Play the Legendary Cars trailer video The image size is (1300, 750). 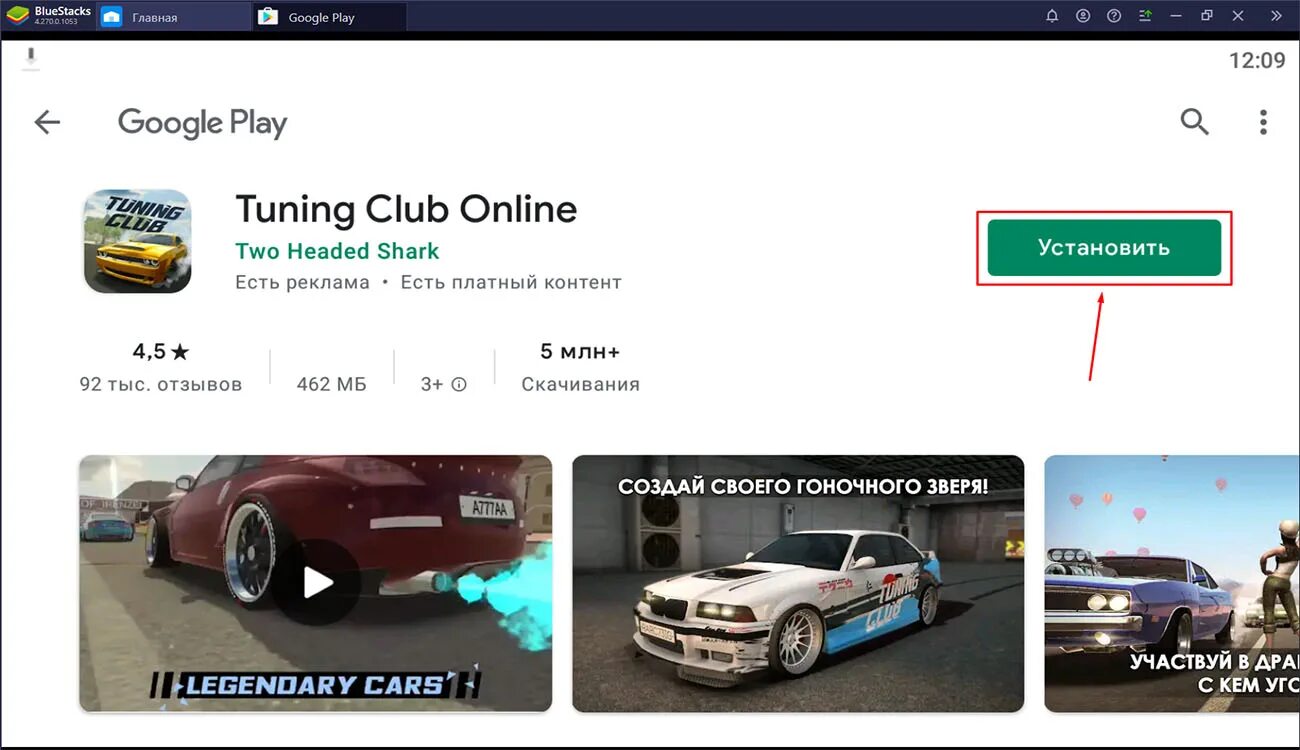pyautogui.click(x=316, y=583)
